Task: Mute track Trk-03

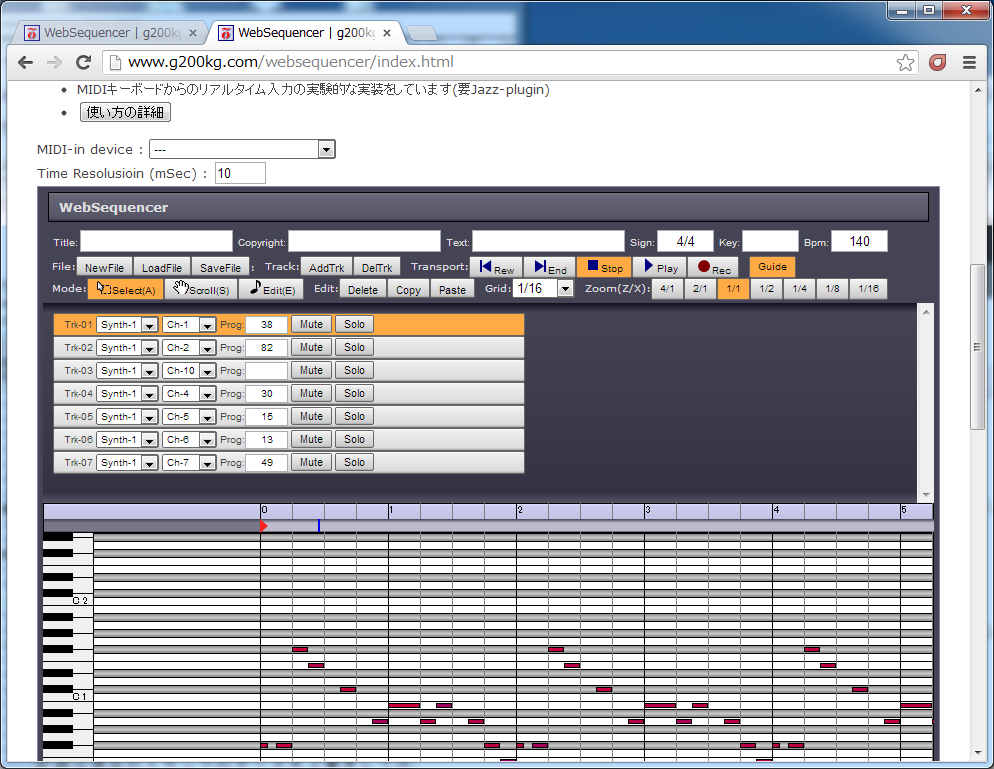Action: coord(311,370)
